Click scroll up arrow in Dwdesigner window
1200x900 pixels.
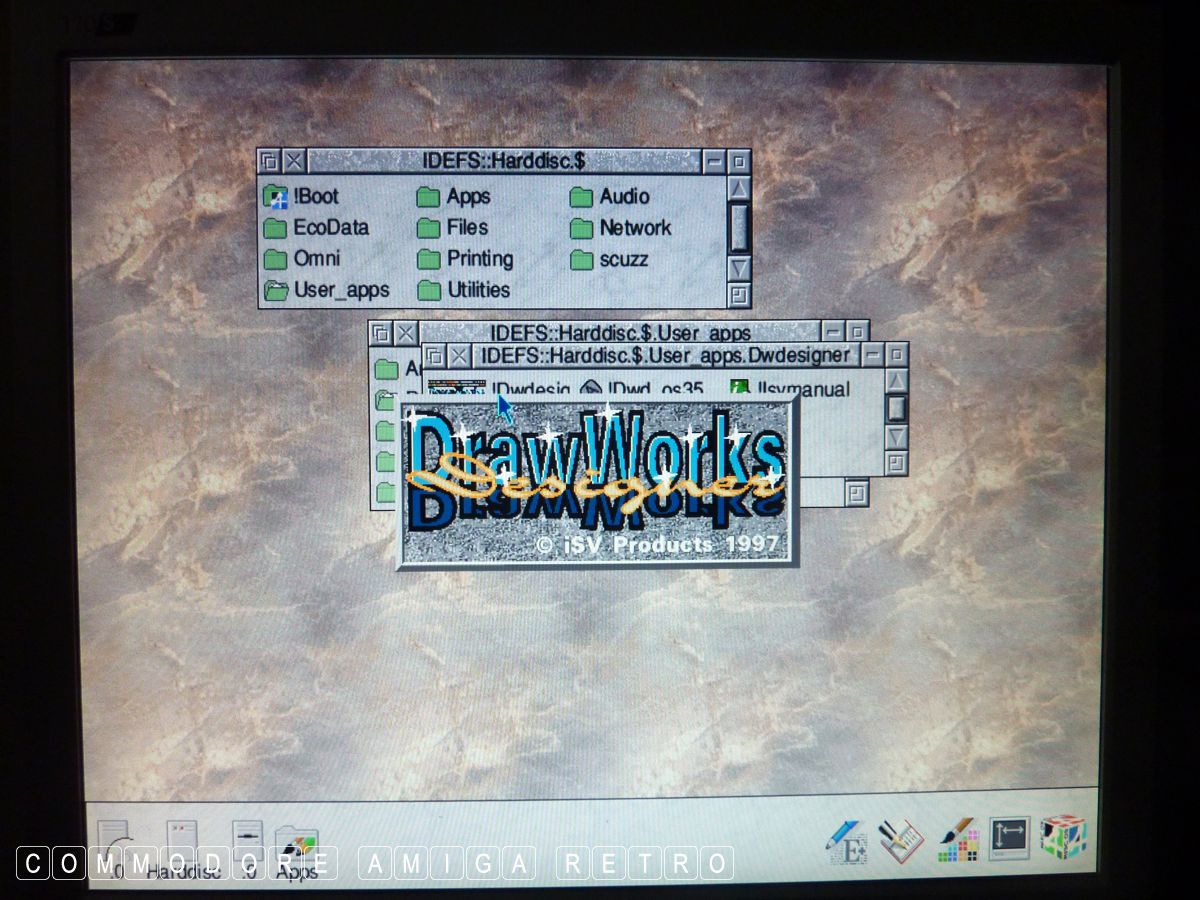(x=896, y=380)
